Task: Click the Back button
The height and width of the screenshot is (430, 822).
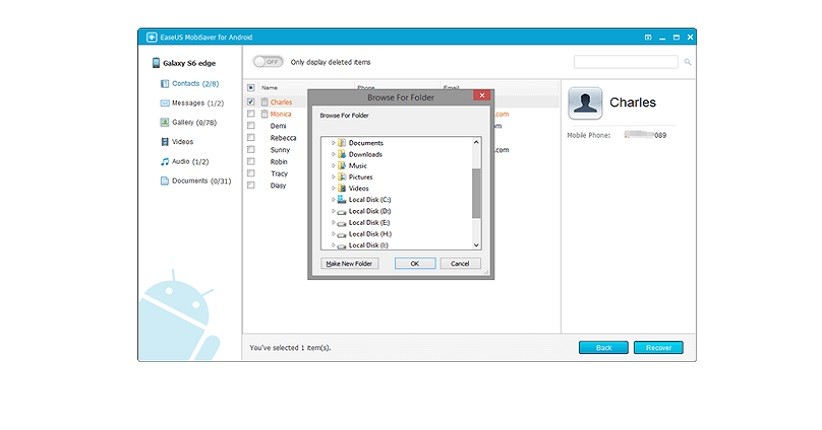Action: point(603,348)
